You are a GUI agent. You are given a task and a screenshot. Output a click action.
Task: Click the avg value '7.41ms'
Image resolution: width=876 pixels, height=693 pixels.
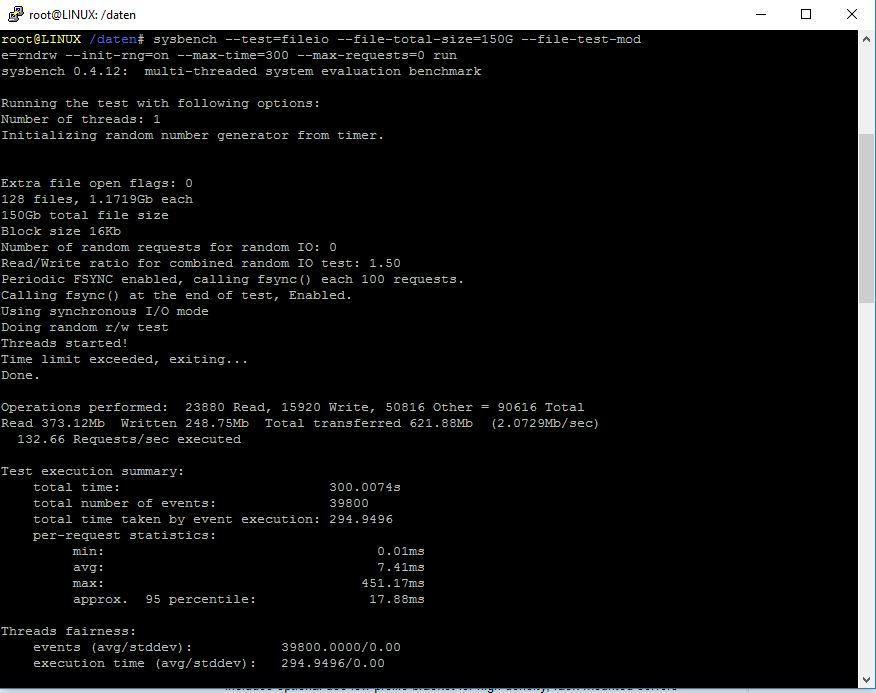click(x=401, y=567)
